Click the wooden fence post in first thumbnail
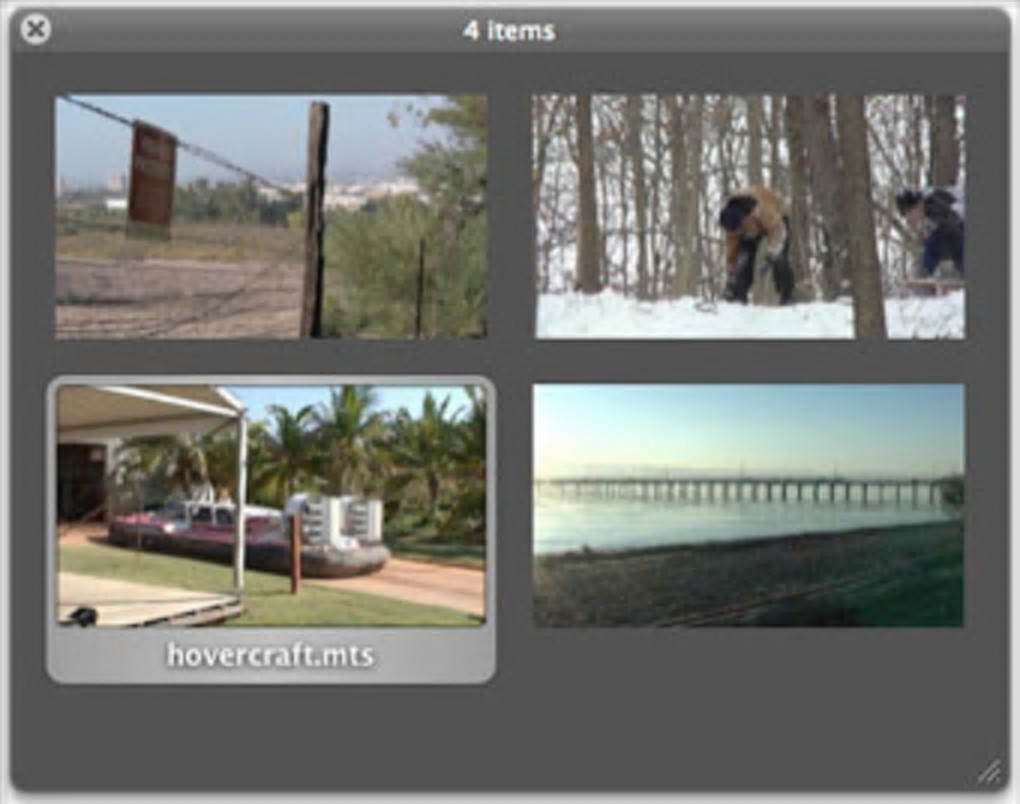The image size is (1020, 804). coord(315,219)
